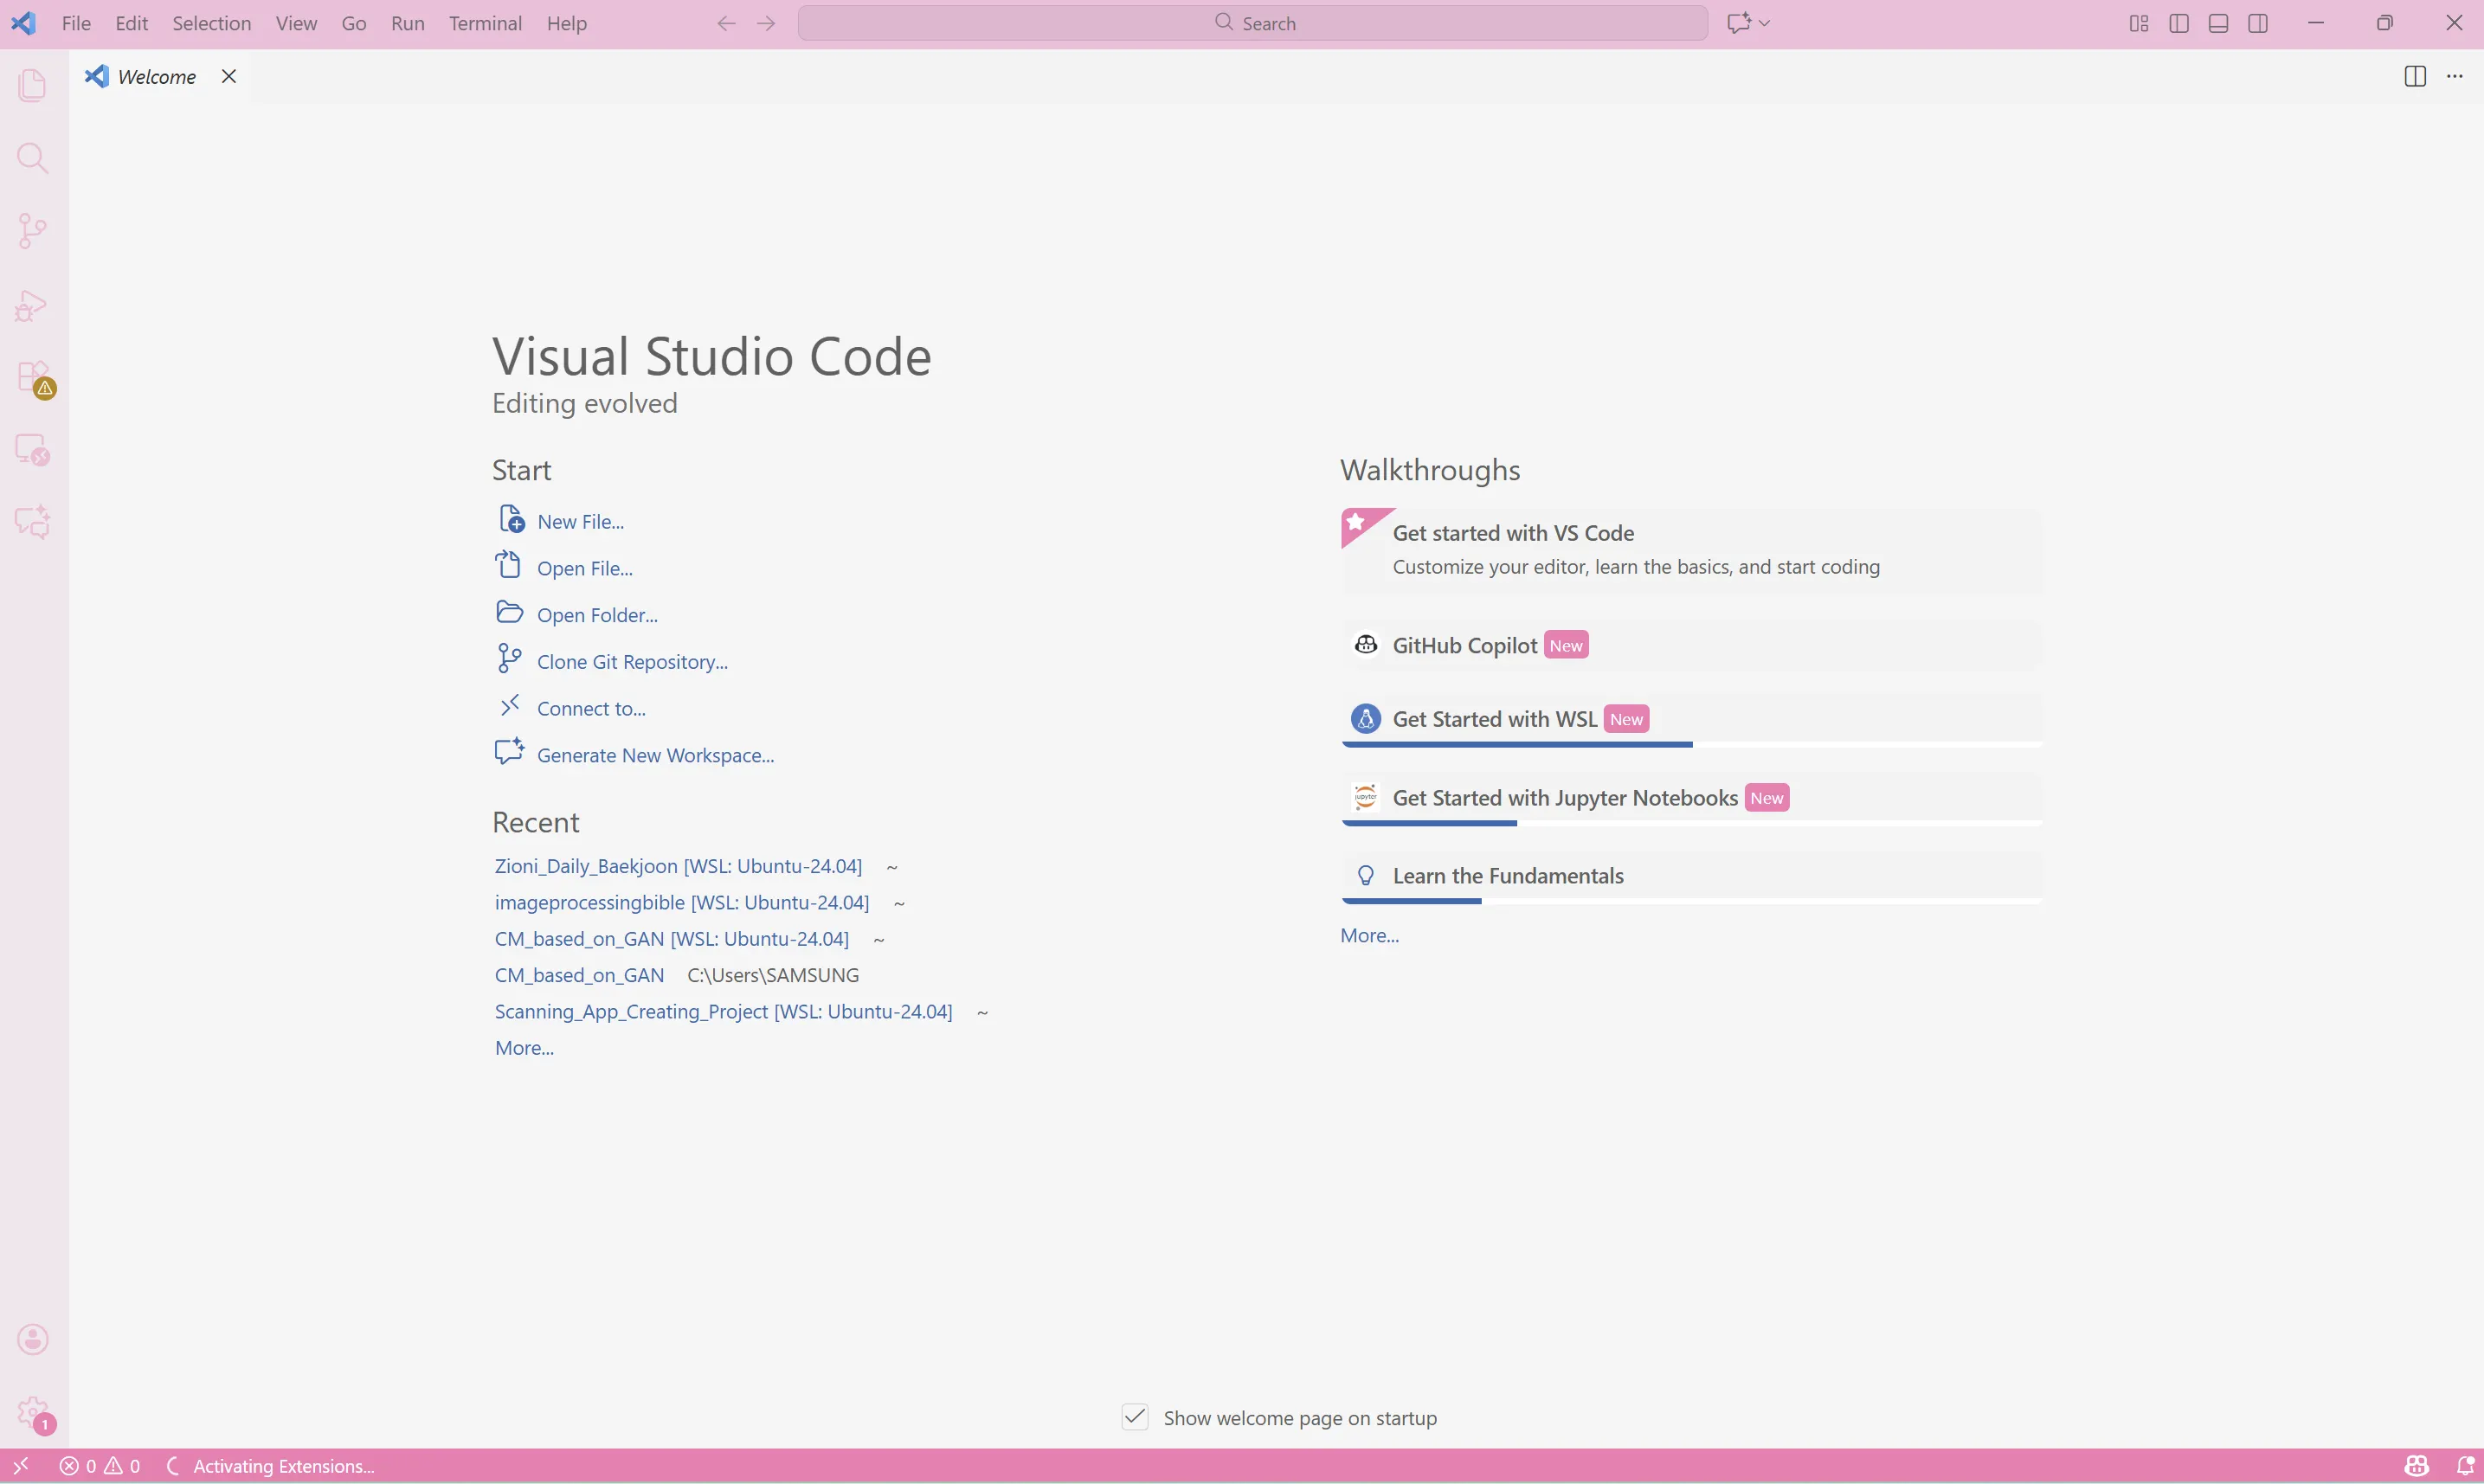
Task: Click the command center Search field
Action: pos(1252,23)
